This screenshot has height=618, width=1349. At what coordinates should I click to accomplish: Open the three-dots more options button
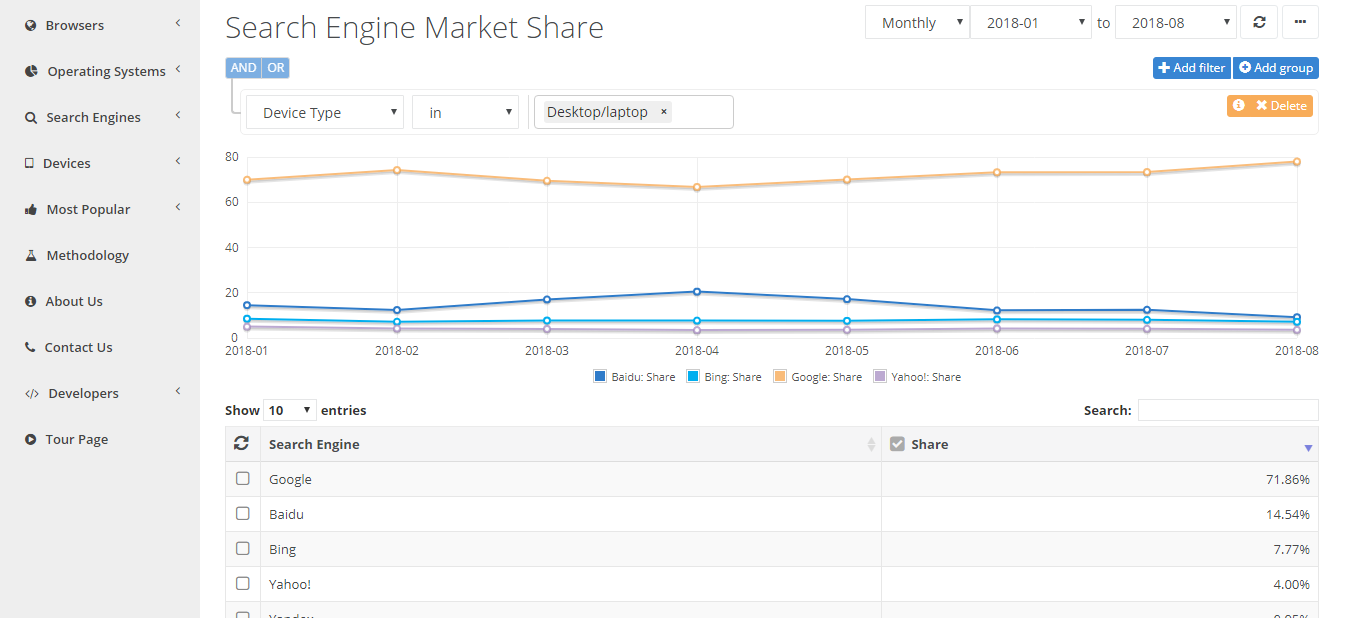(1299, 22)
